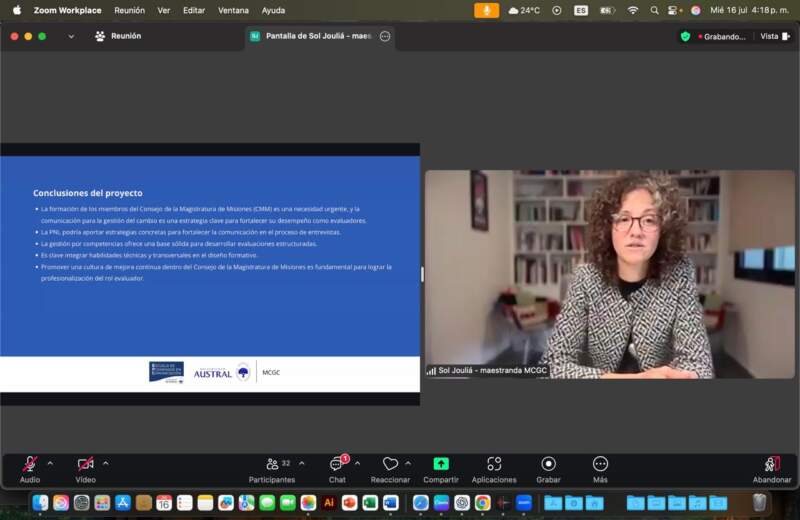Select the Reunión tab in Zoom window
800x520 pixels.
coord(118,36)
